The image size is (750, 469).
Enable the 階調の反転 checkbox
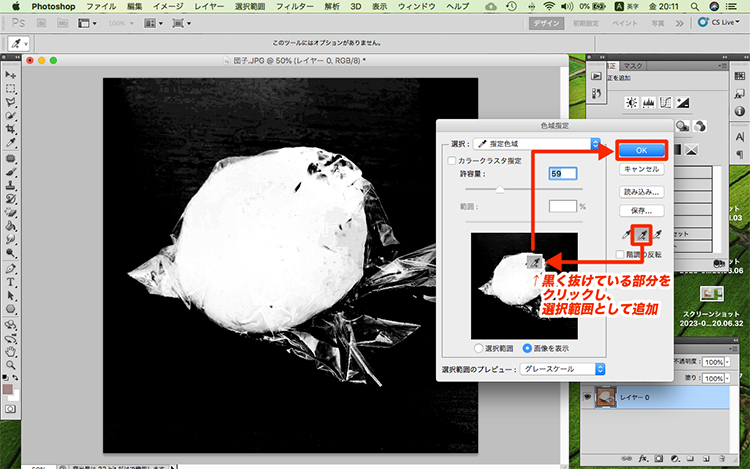pos(620,254)
